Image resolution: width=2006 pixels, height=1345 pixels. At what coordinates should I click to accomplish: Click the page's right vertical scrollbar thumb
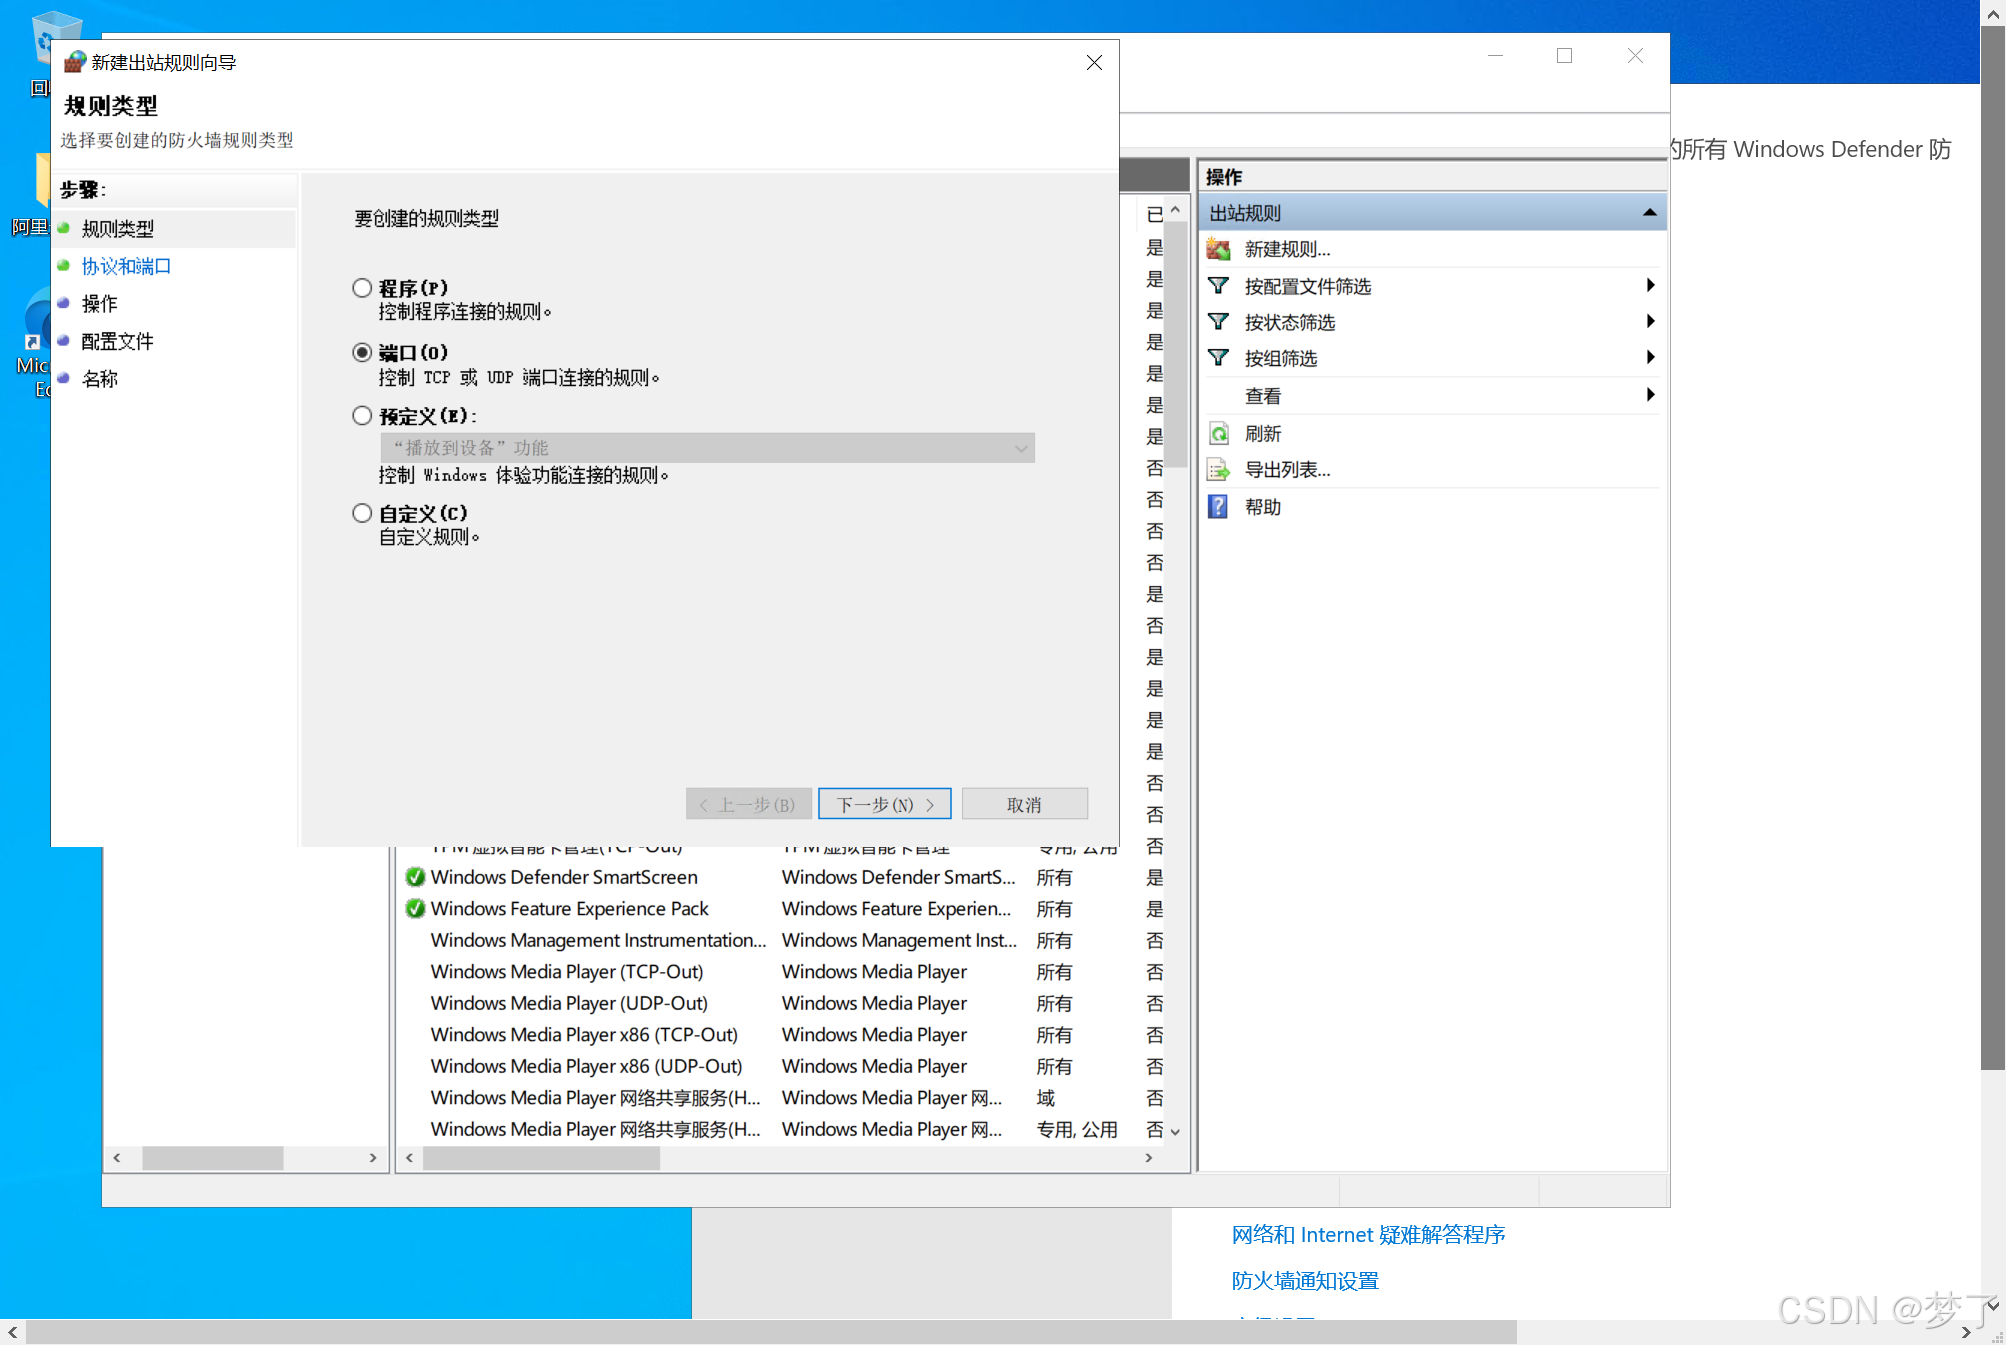tap(1992, 548)
